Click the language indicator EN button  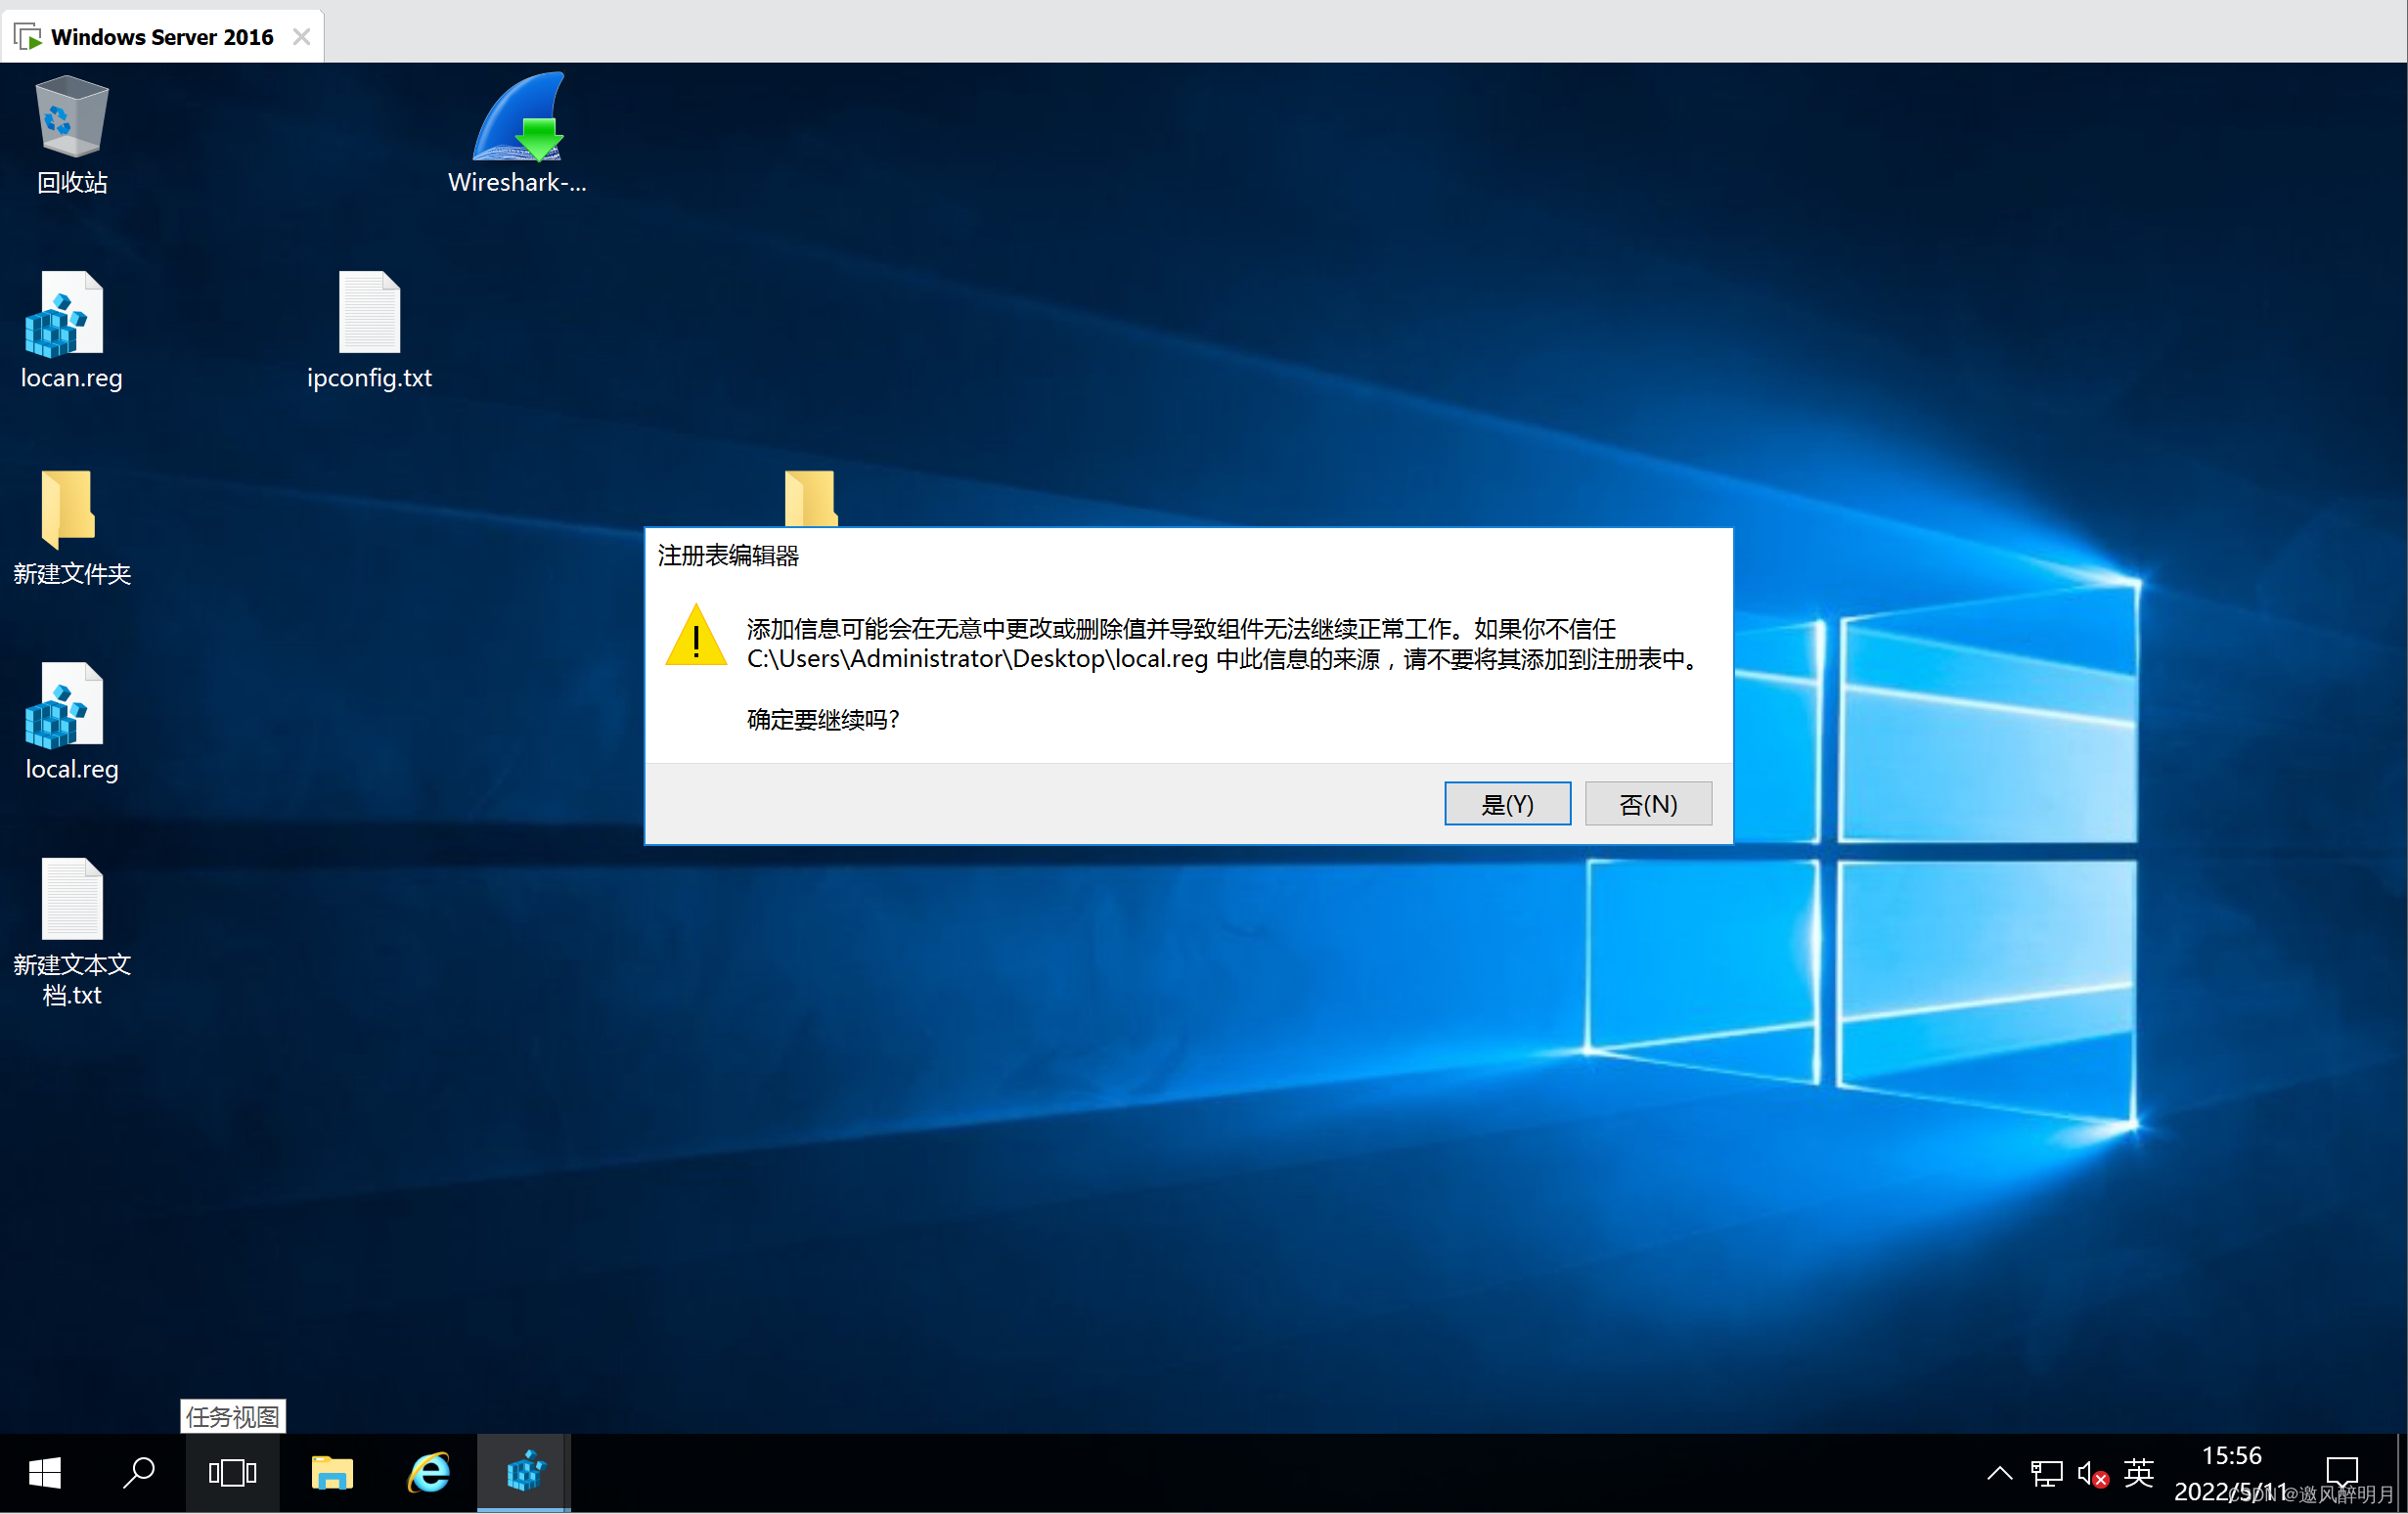(2132, 1472)
